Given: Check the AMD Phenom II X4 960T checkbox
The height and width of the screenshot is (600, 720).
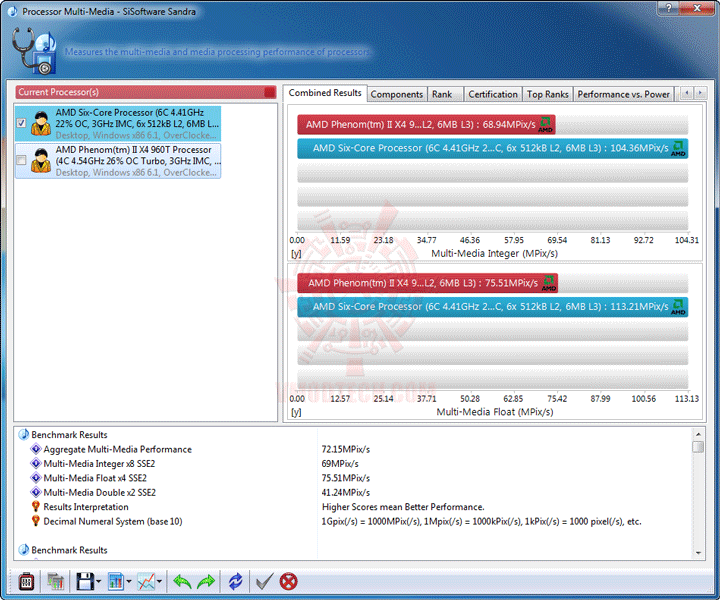Looking at the screenshot, I should (x=21, y=160).
